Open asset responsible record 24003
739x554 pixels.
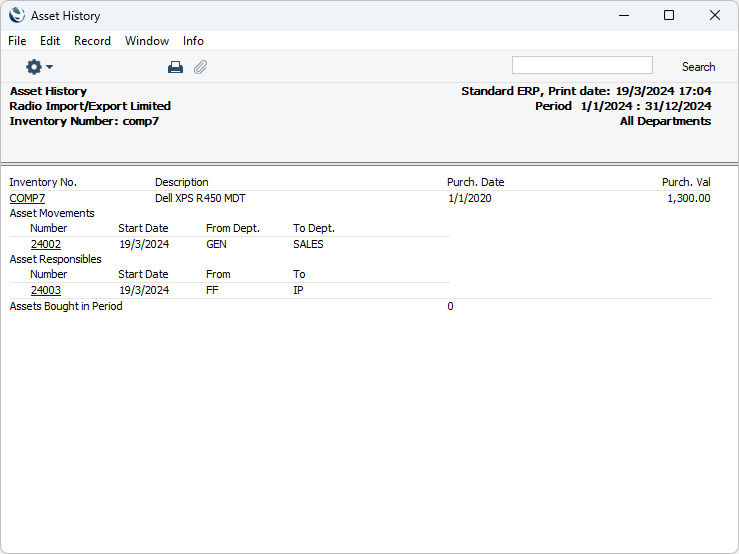[x=46, y=290]
